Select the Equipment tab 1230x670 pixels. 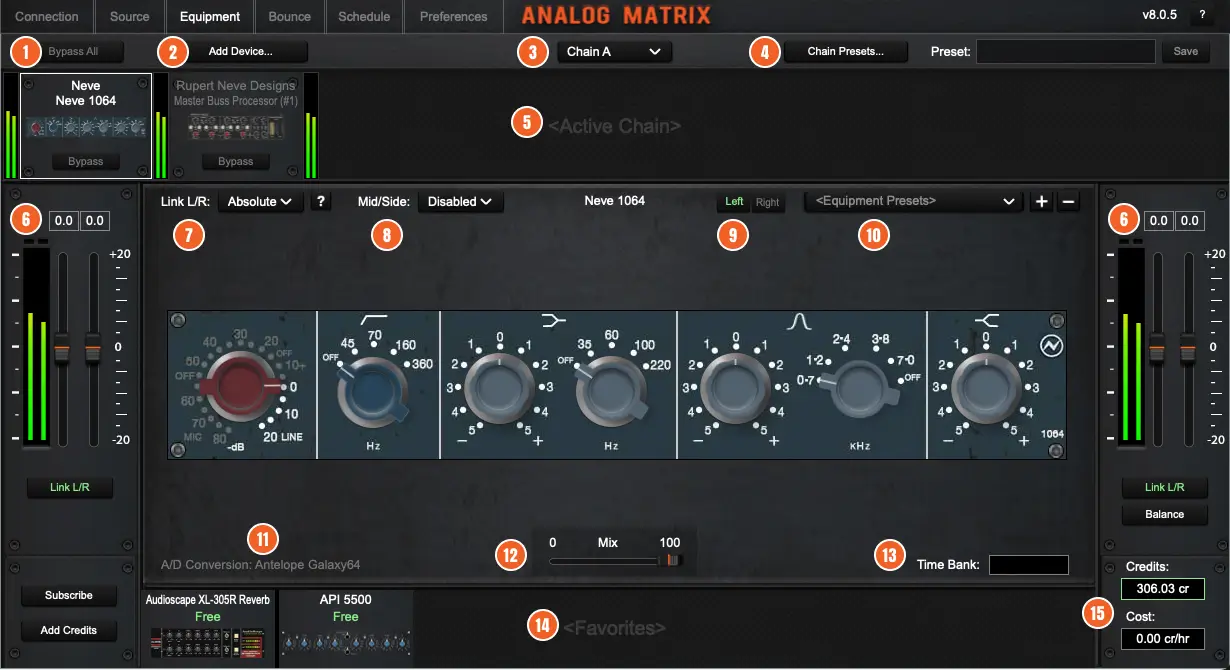[x=210, y=17]
